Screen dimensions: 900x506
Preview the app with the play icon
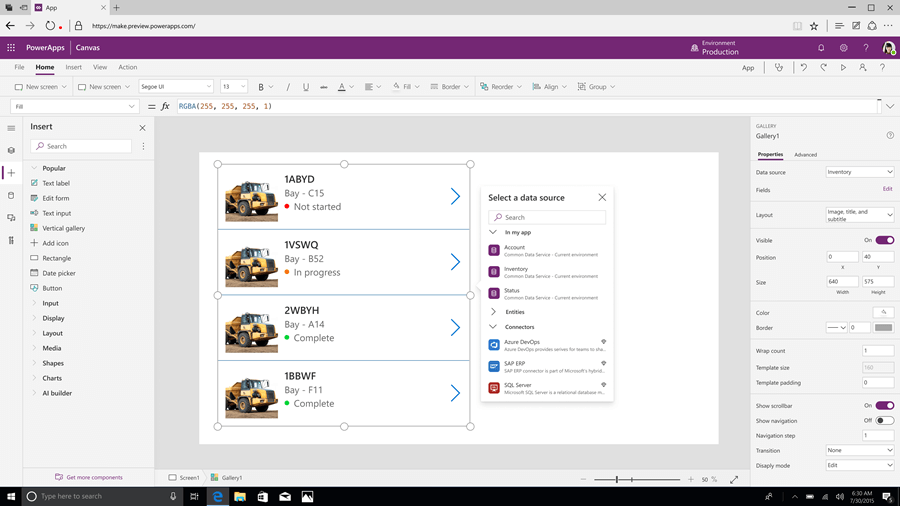(843, 67)
